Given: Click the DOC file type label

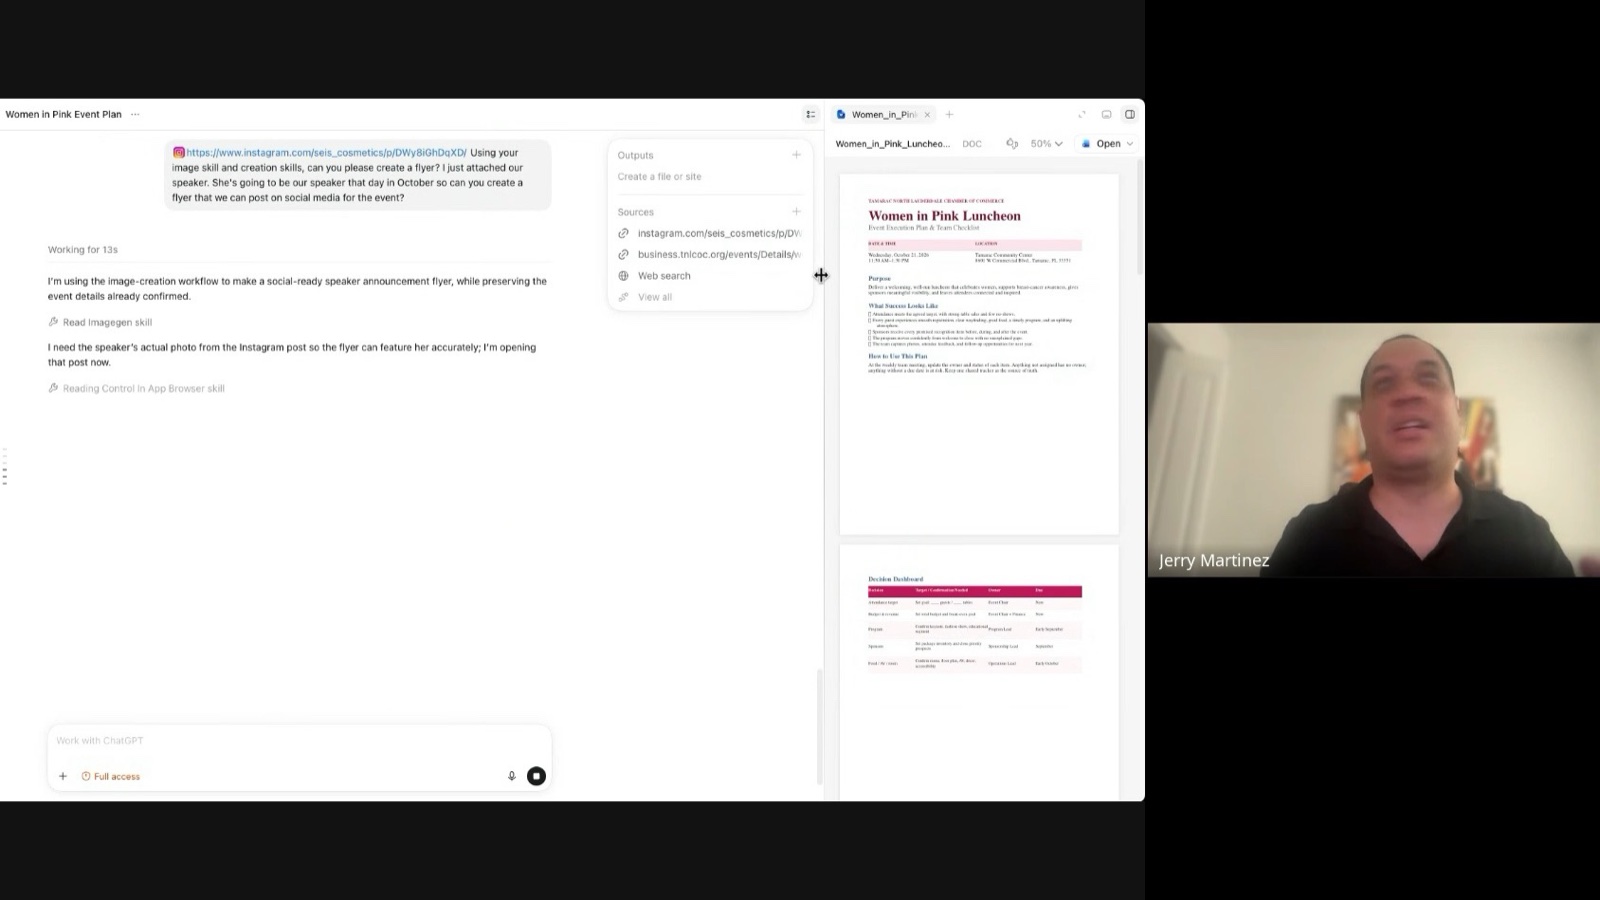Looking at the screenshot, I should tap(972, 144).
